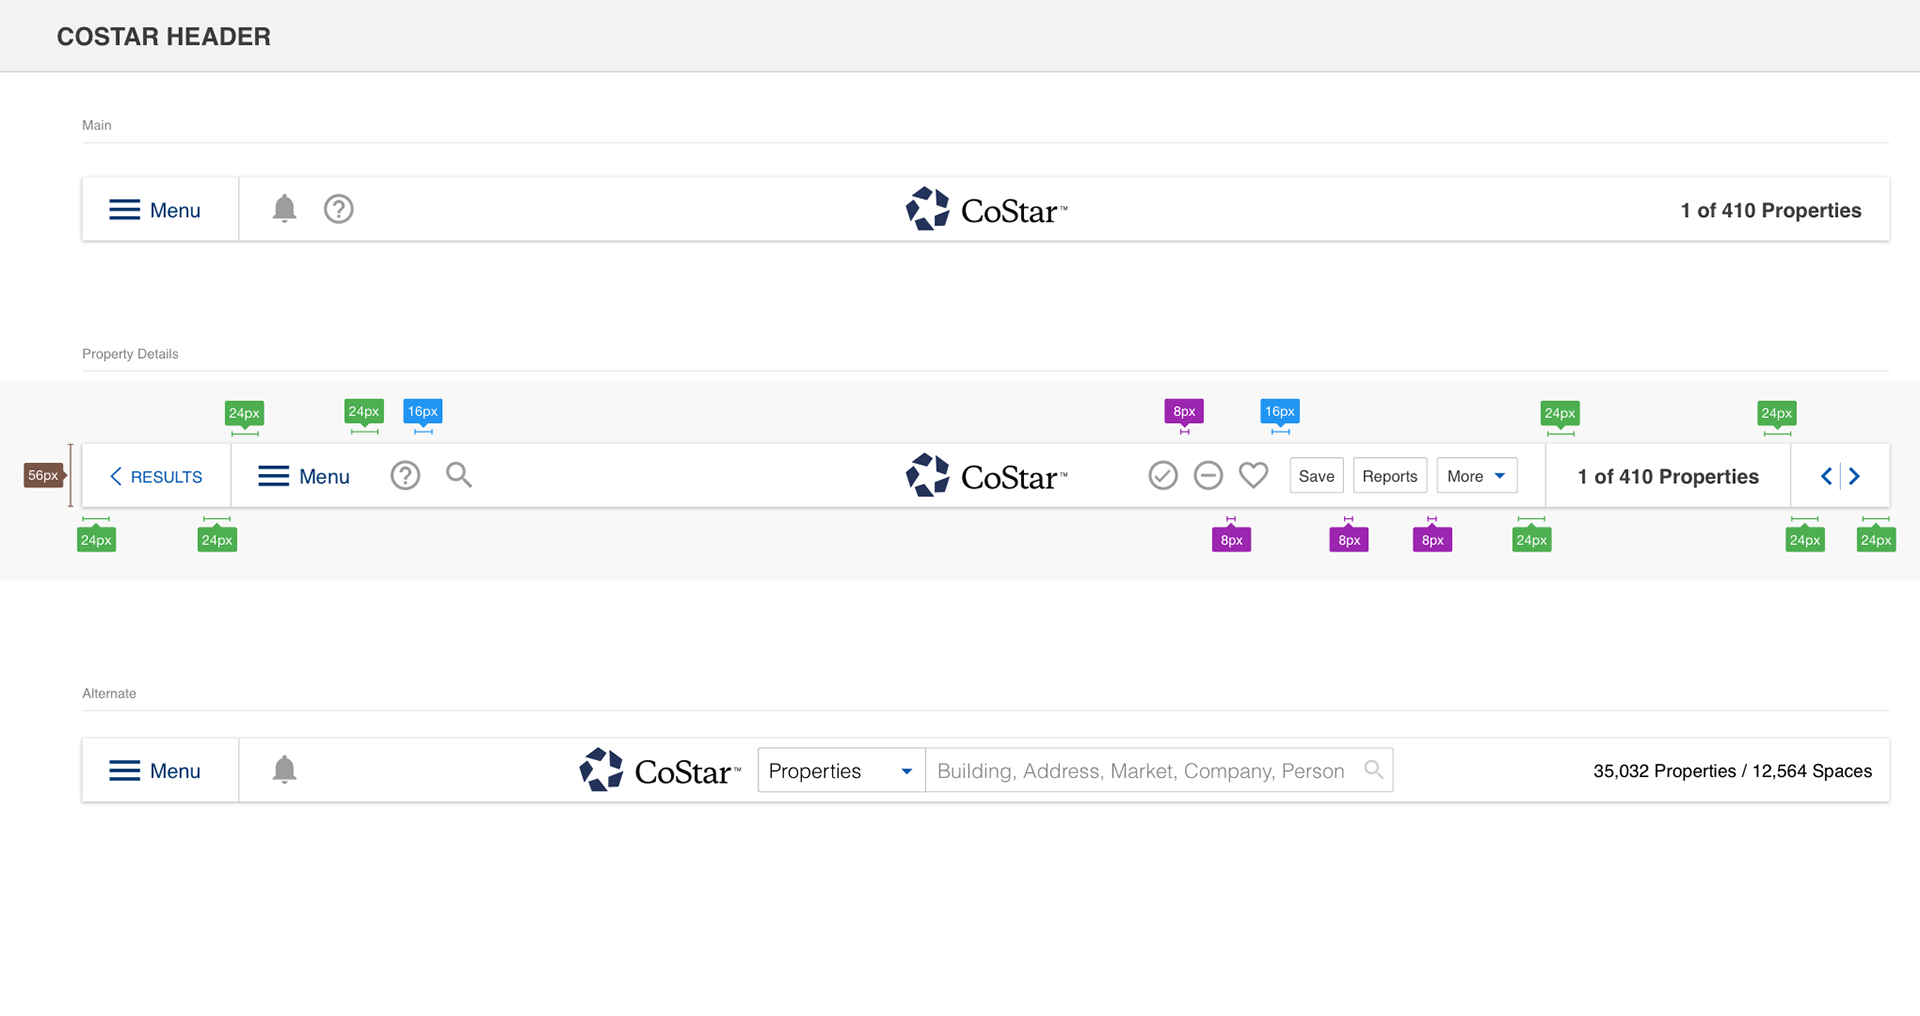Open the Menu in Property Details header

(x=304, y=477)
